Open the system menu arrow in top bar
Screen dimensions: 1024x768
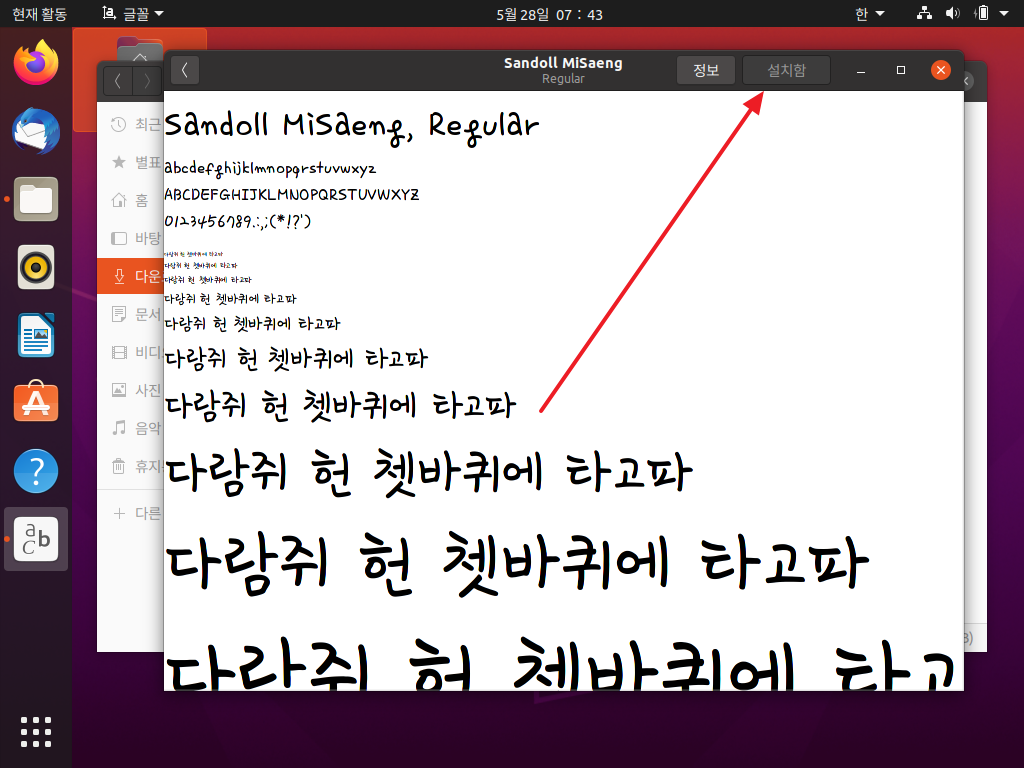pyautogui.click(x=1004, y=14)
